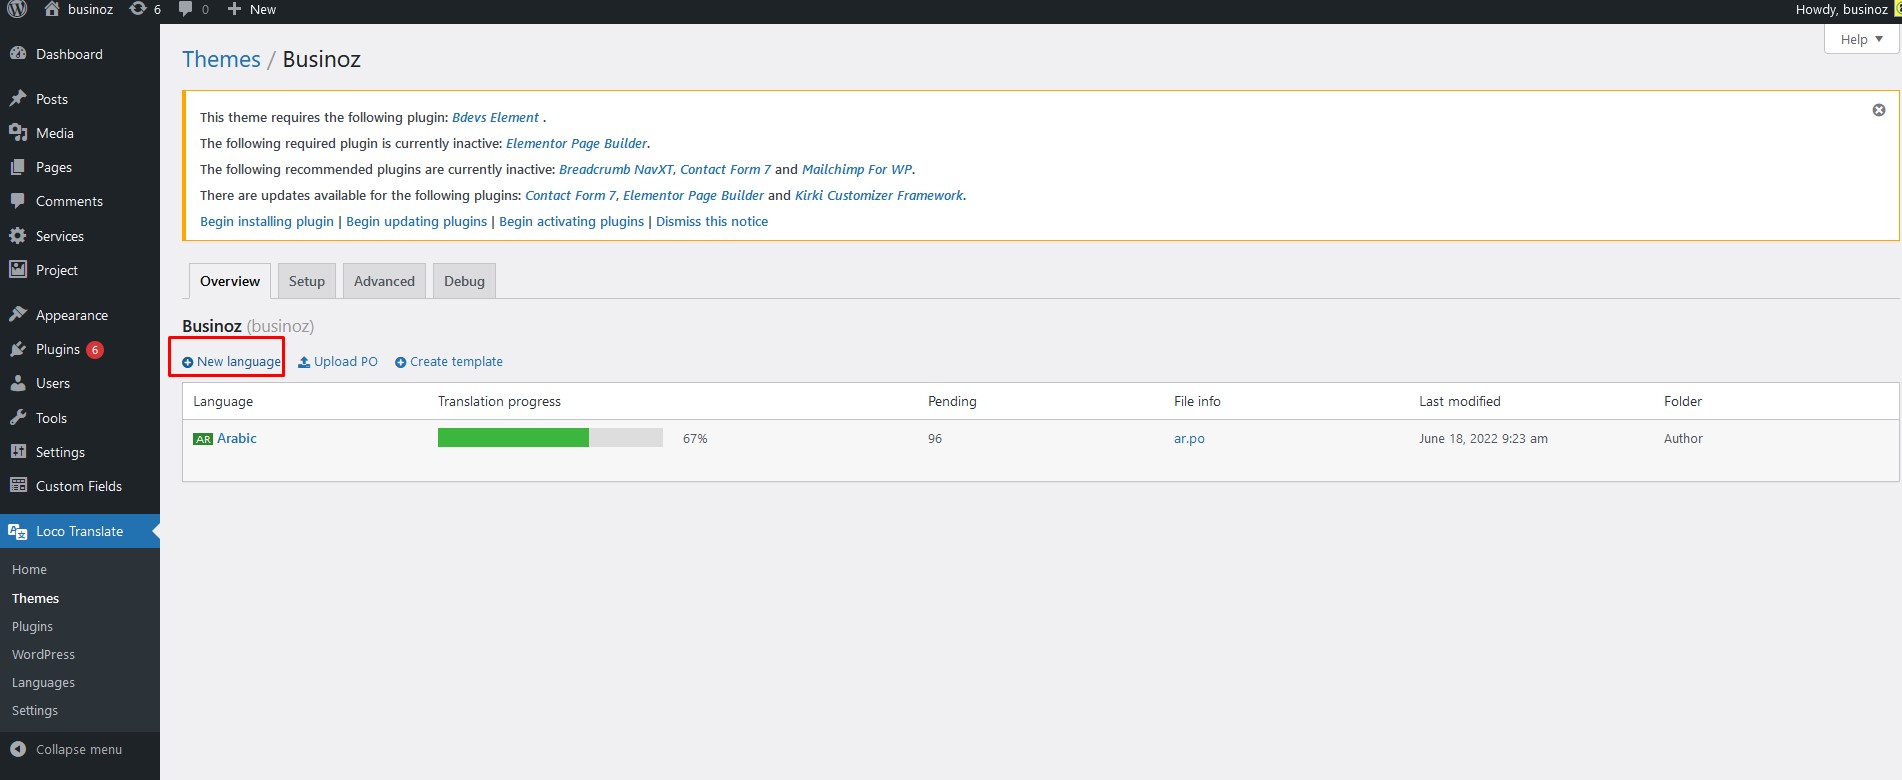Switch to the Advanced tab
Image resolution: width=1902 pixels, height=780 pixels.
click(384, 281)
